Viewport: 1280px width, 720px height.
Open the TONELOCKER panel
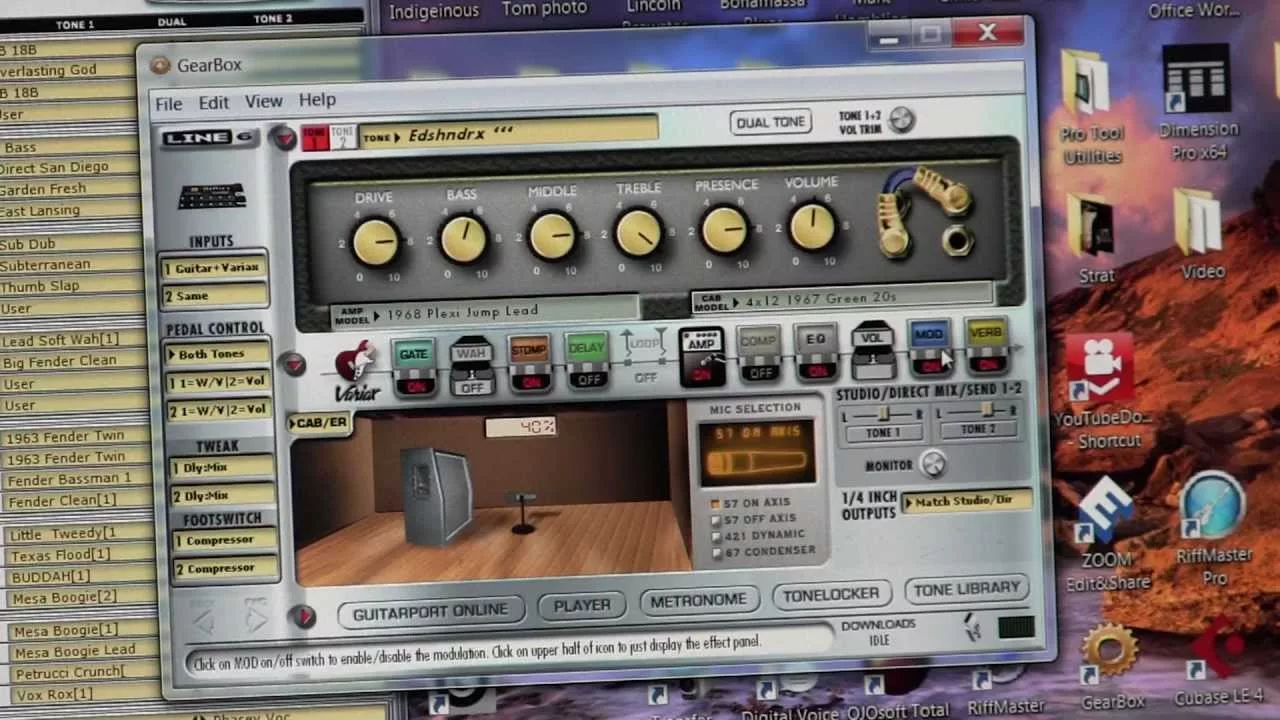(830, 595)
